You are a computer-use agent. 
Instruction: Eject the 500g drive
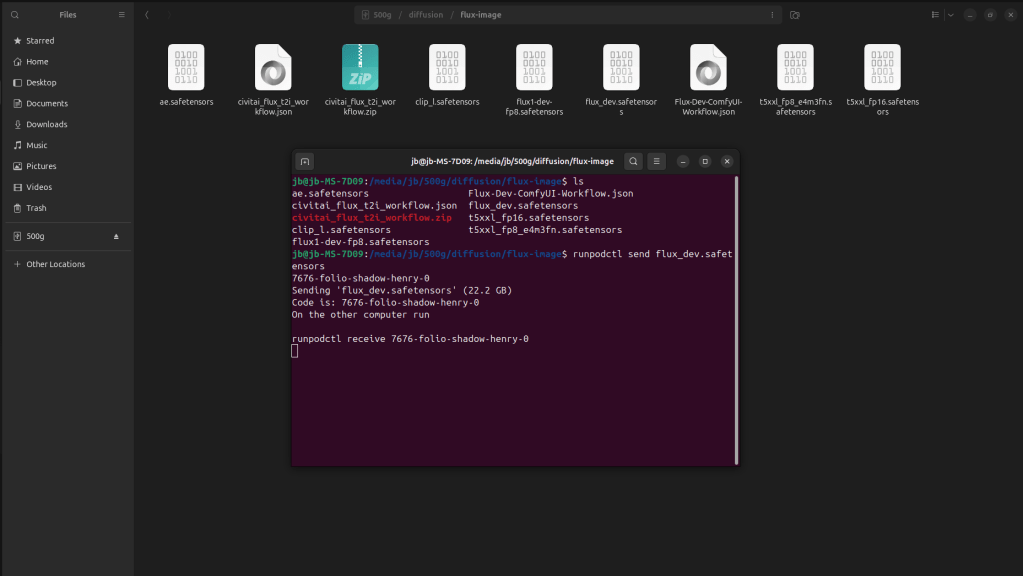coord(116,237)
